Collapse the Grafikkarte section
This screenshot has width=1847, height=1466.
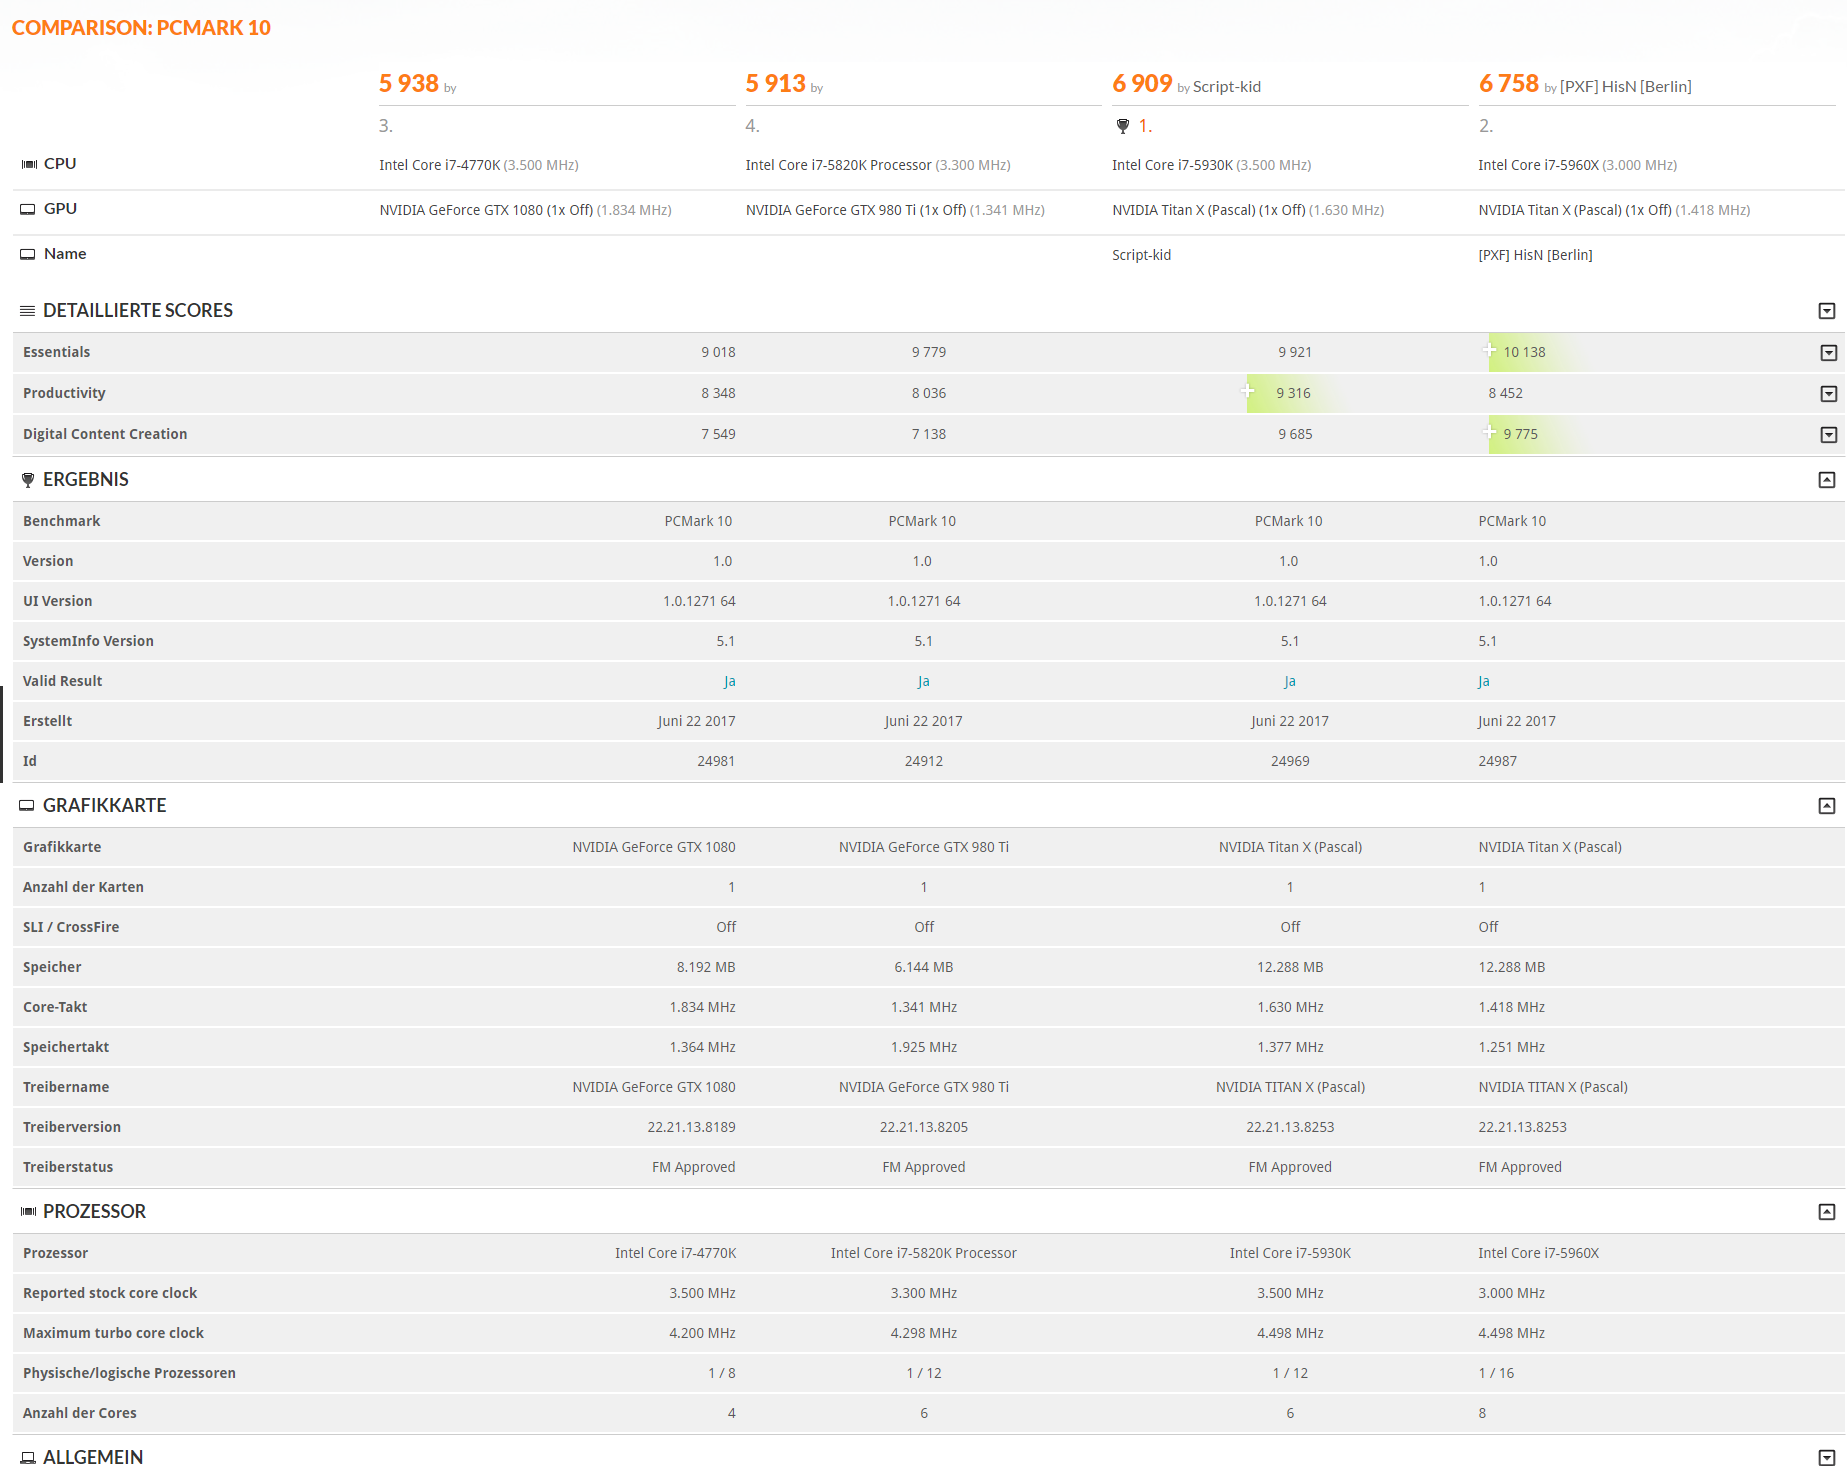[x=1827, y=806]
